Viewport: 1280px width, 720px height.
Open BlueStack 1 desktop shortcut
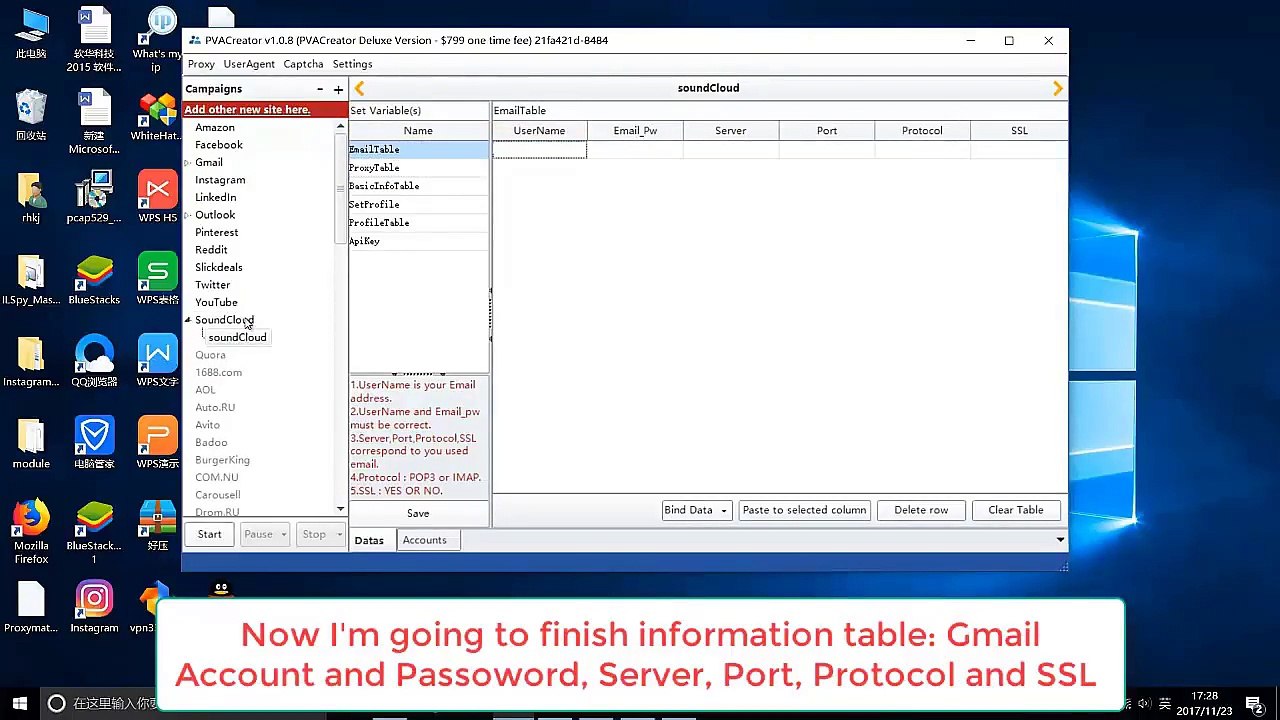pyautogui.click(x=94, y=532)
